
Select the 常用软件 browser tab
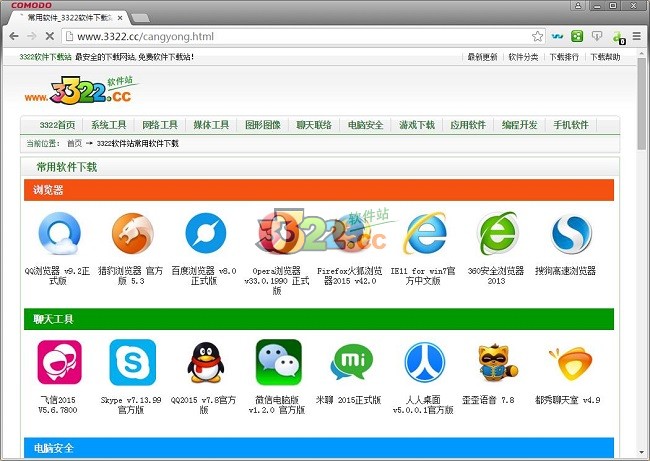(x=68, y=18)
